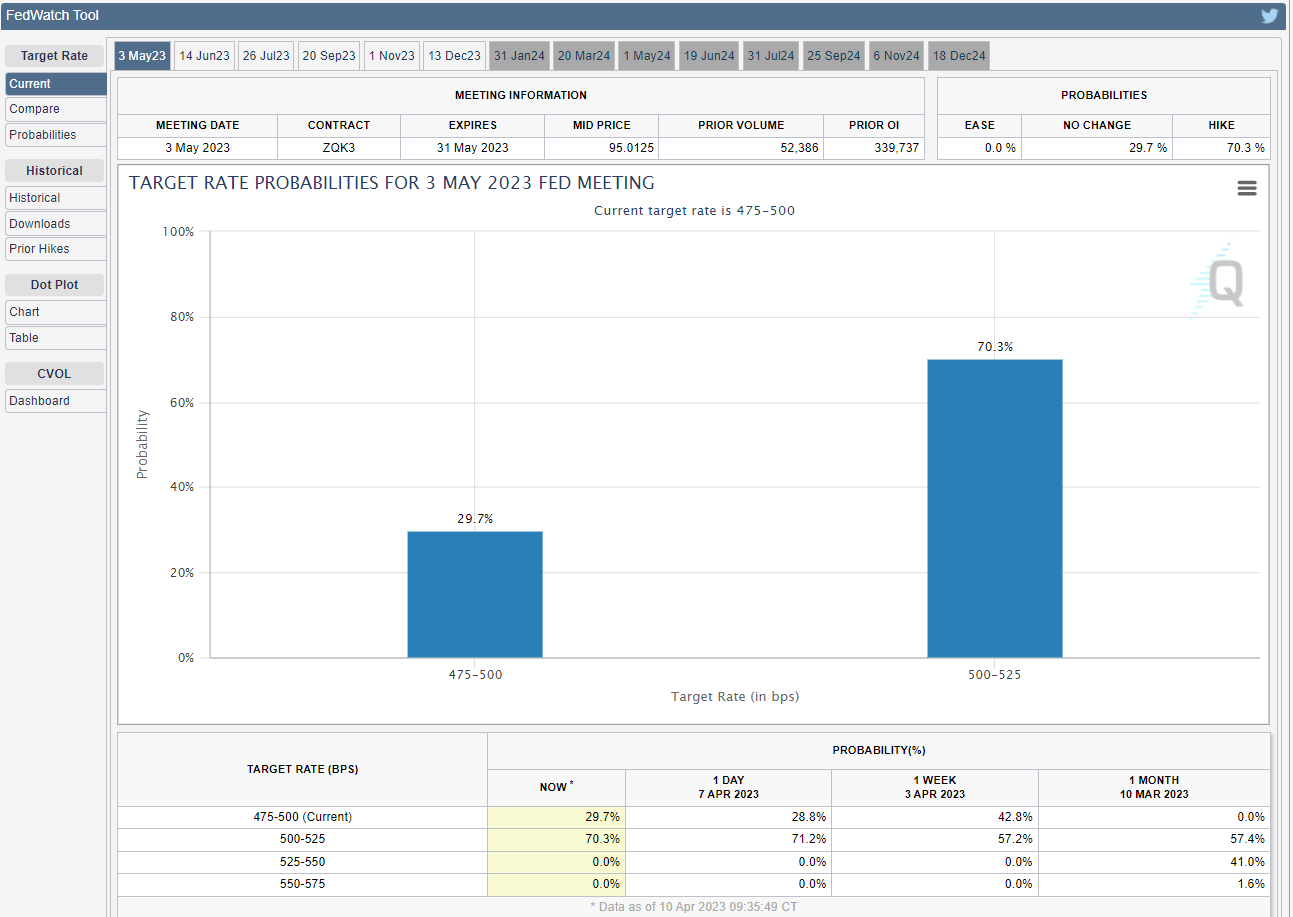Switch to the 20 Mar24 tab
The image size is (1293, 917).
tap(584, 56)
